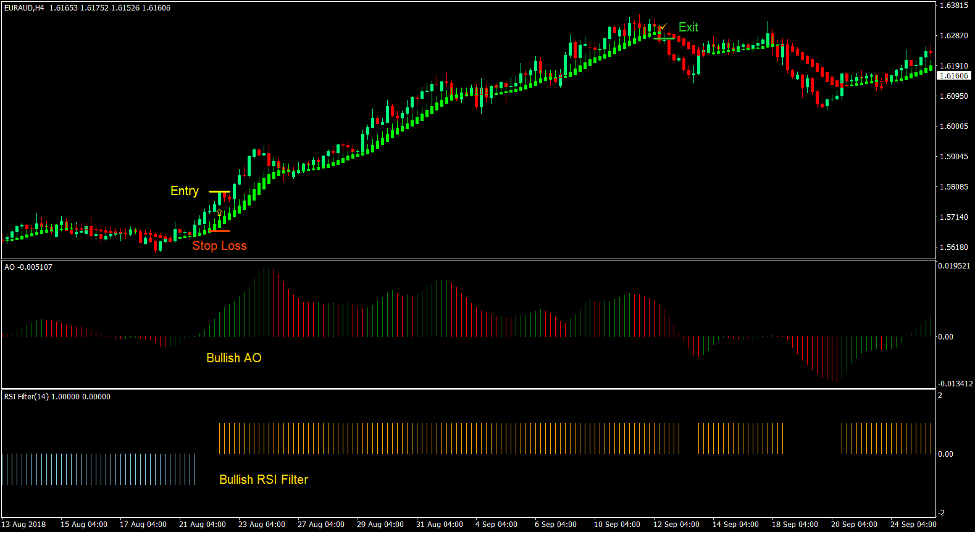Click the 23 Aug 04:00 time axis label
The width and height of the screenshot is (977, 533).
[x=263, y=524]
